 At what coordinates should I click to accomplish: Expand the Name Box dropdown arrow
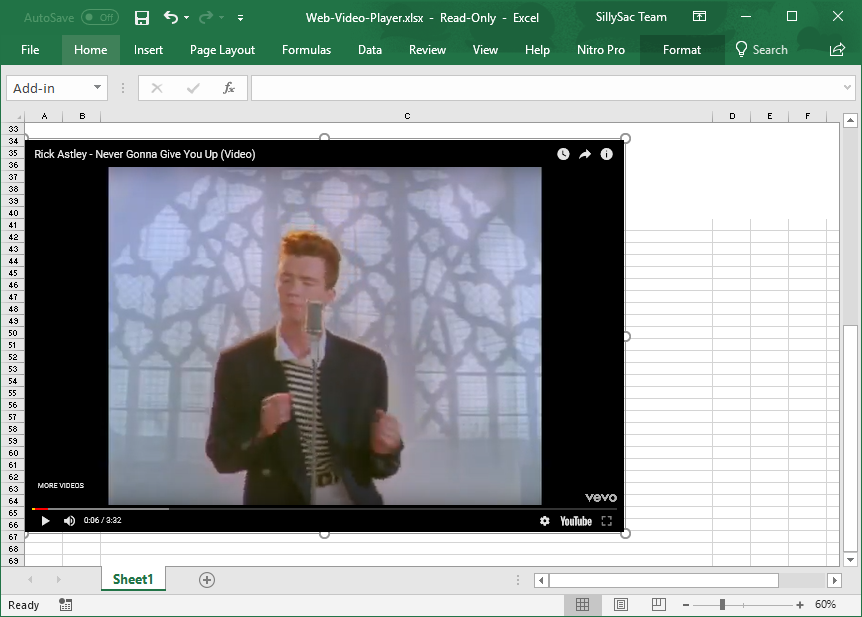pos(97,87)
